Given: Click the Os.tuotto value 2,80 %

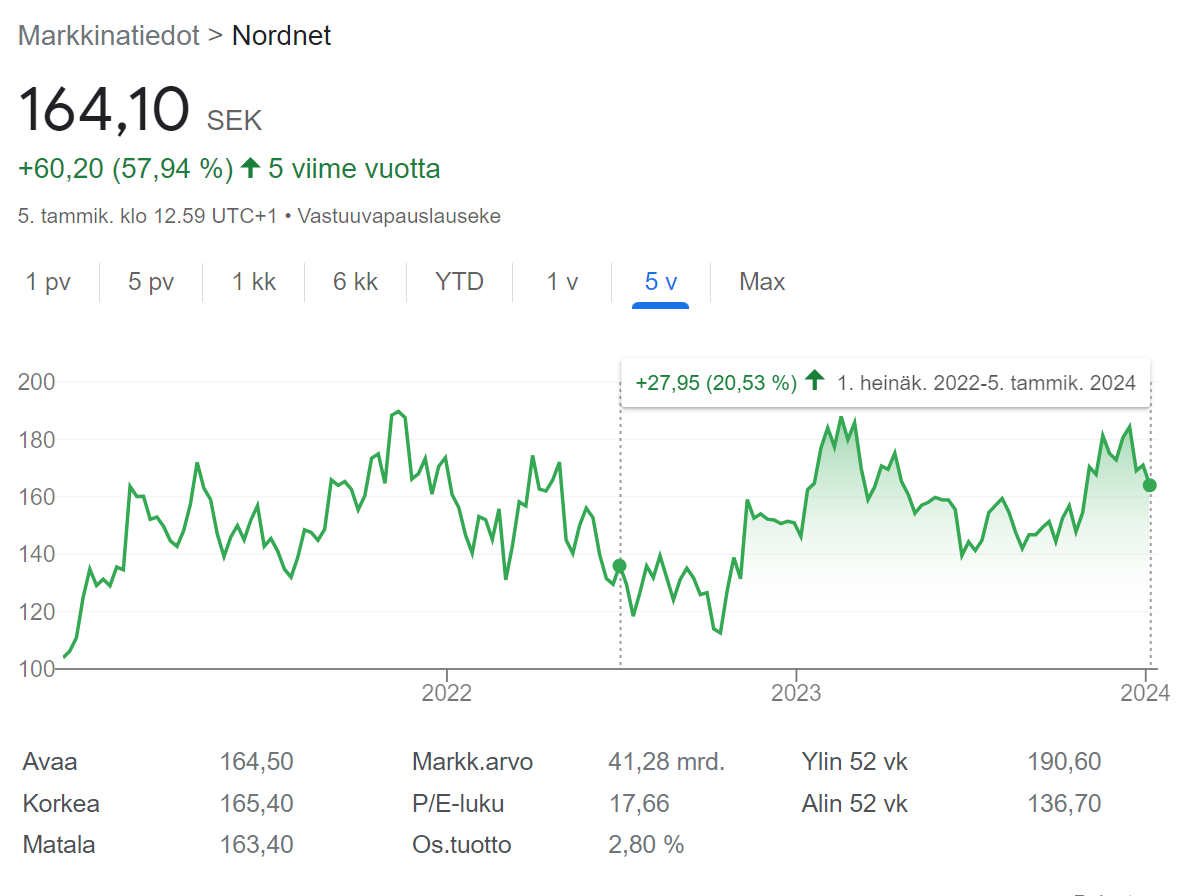Looking at the screenshot, I should coord(646,845).
